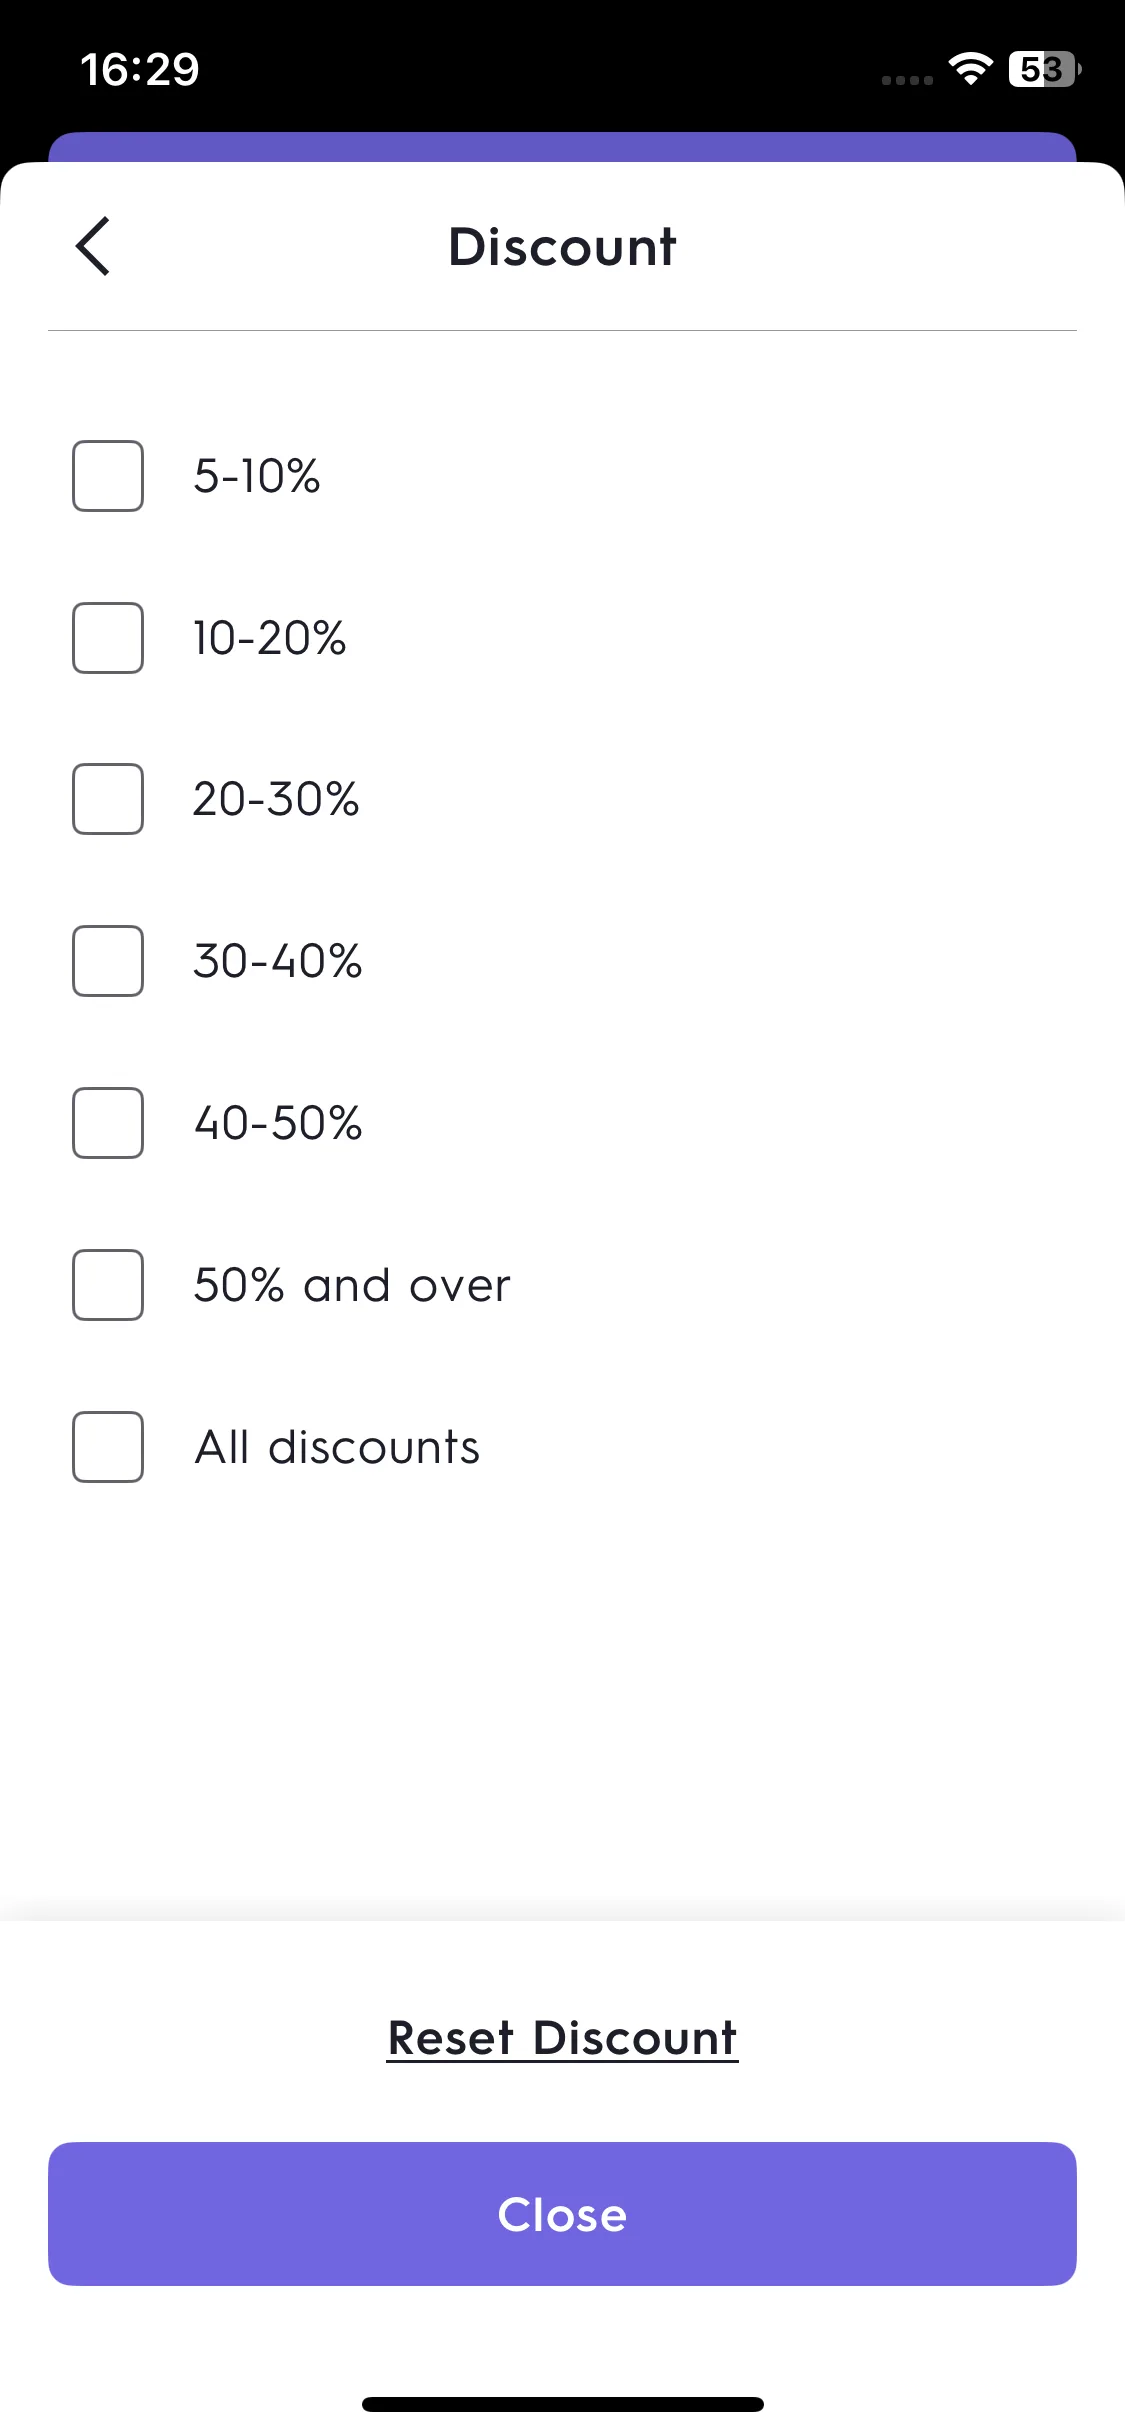Tap the Discount header title
1125x2436 pixels.
(562, 246)
